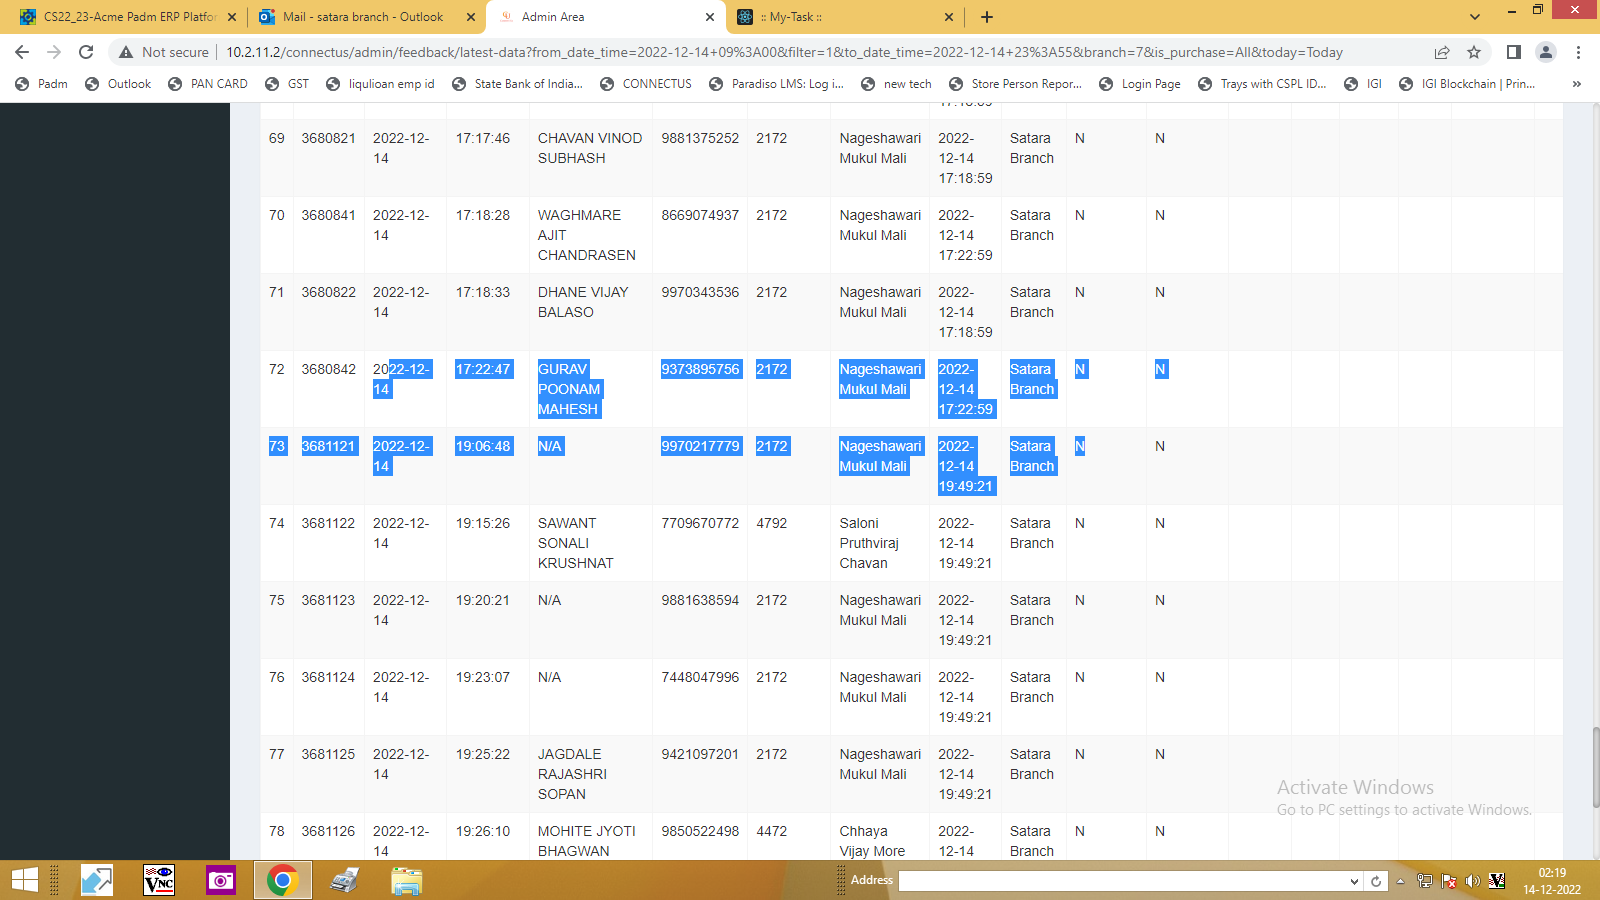Open the CONNECTUS bookmark
The height and width of the screenshot is (900, 1600).
(x=646, y=84)
